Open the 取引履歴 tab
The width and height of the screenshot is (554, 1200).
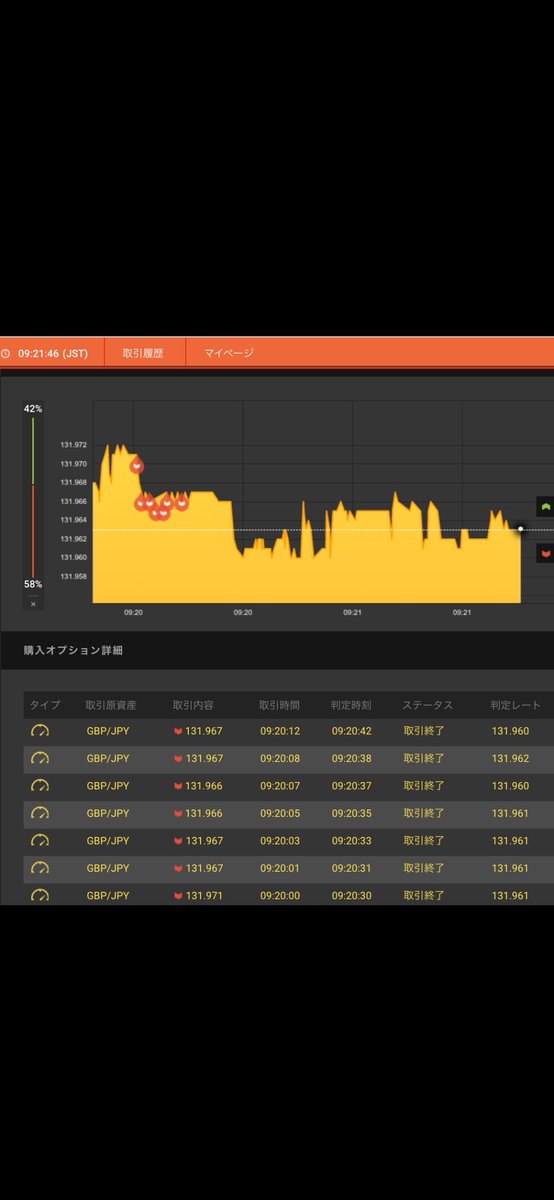(x=143, y=353)
